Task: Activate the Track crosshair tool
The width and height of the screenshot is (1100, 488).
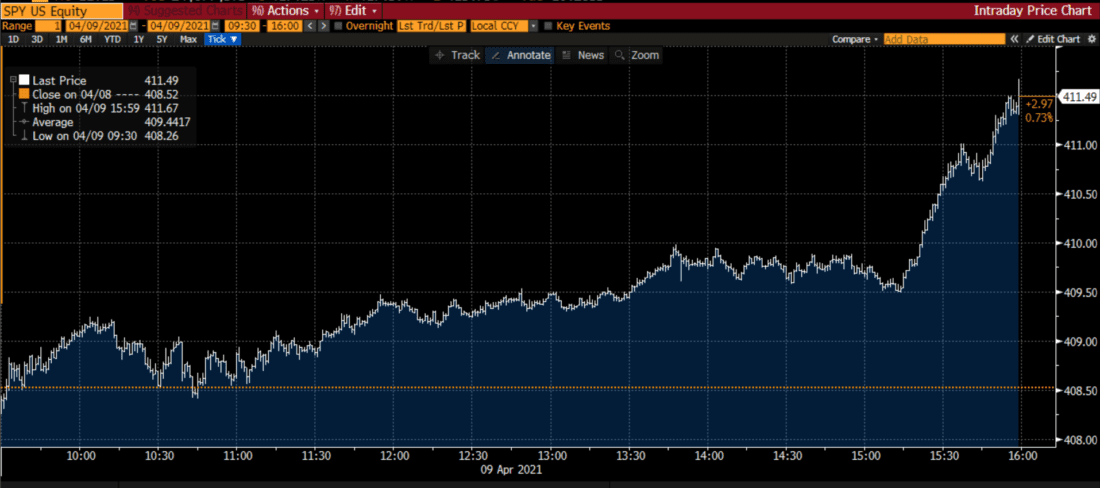Action: click(458, 55)
